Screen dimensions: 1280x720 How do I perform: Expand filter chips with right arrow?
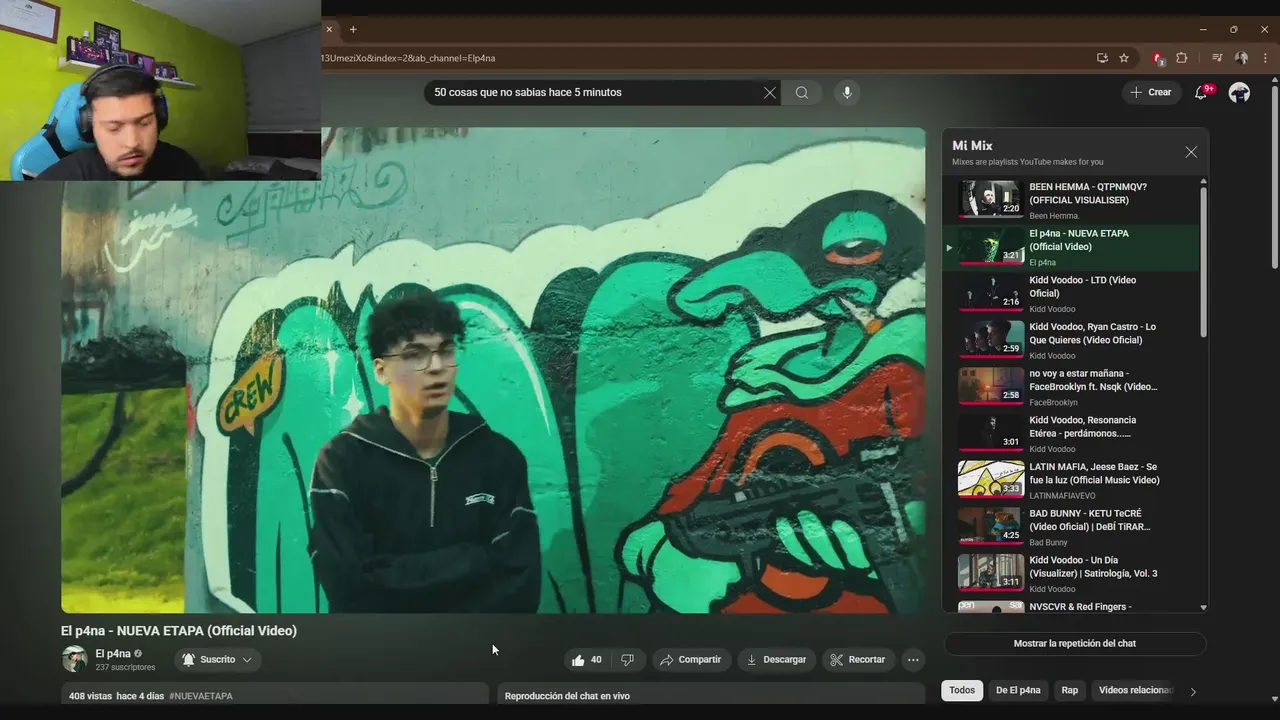[1192, 691]
